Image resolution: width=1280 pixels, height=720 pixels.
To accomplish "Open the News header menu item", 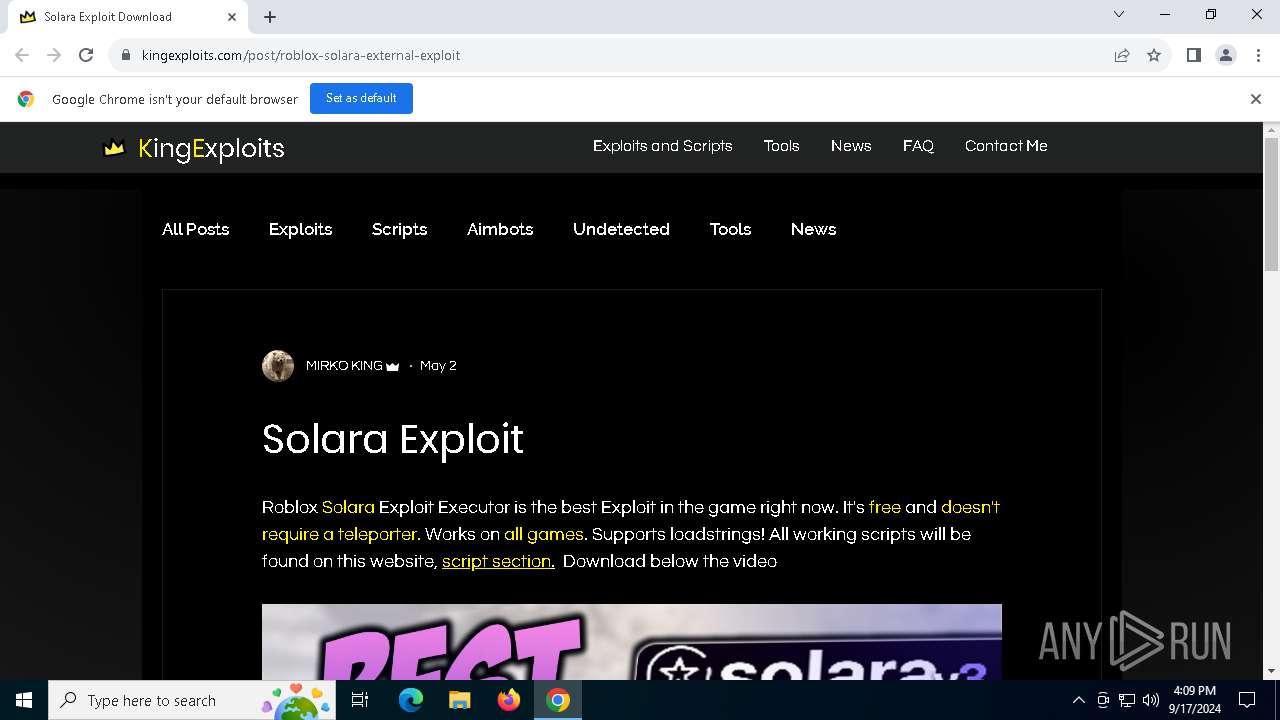I will 851,146.
